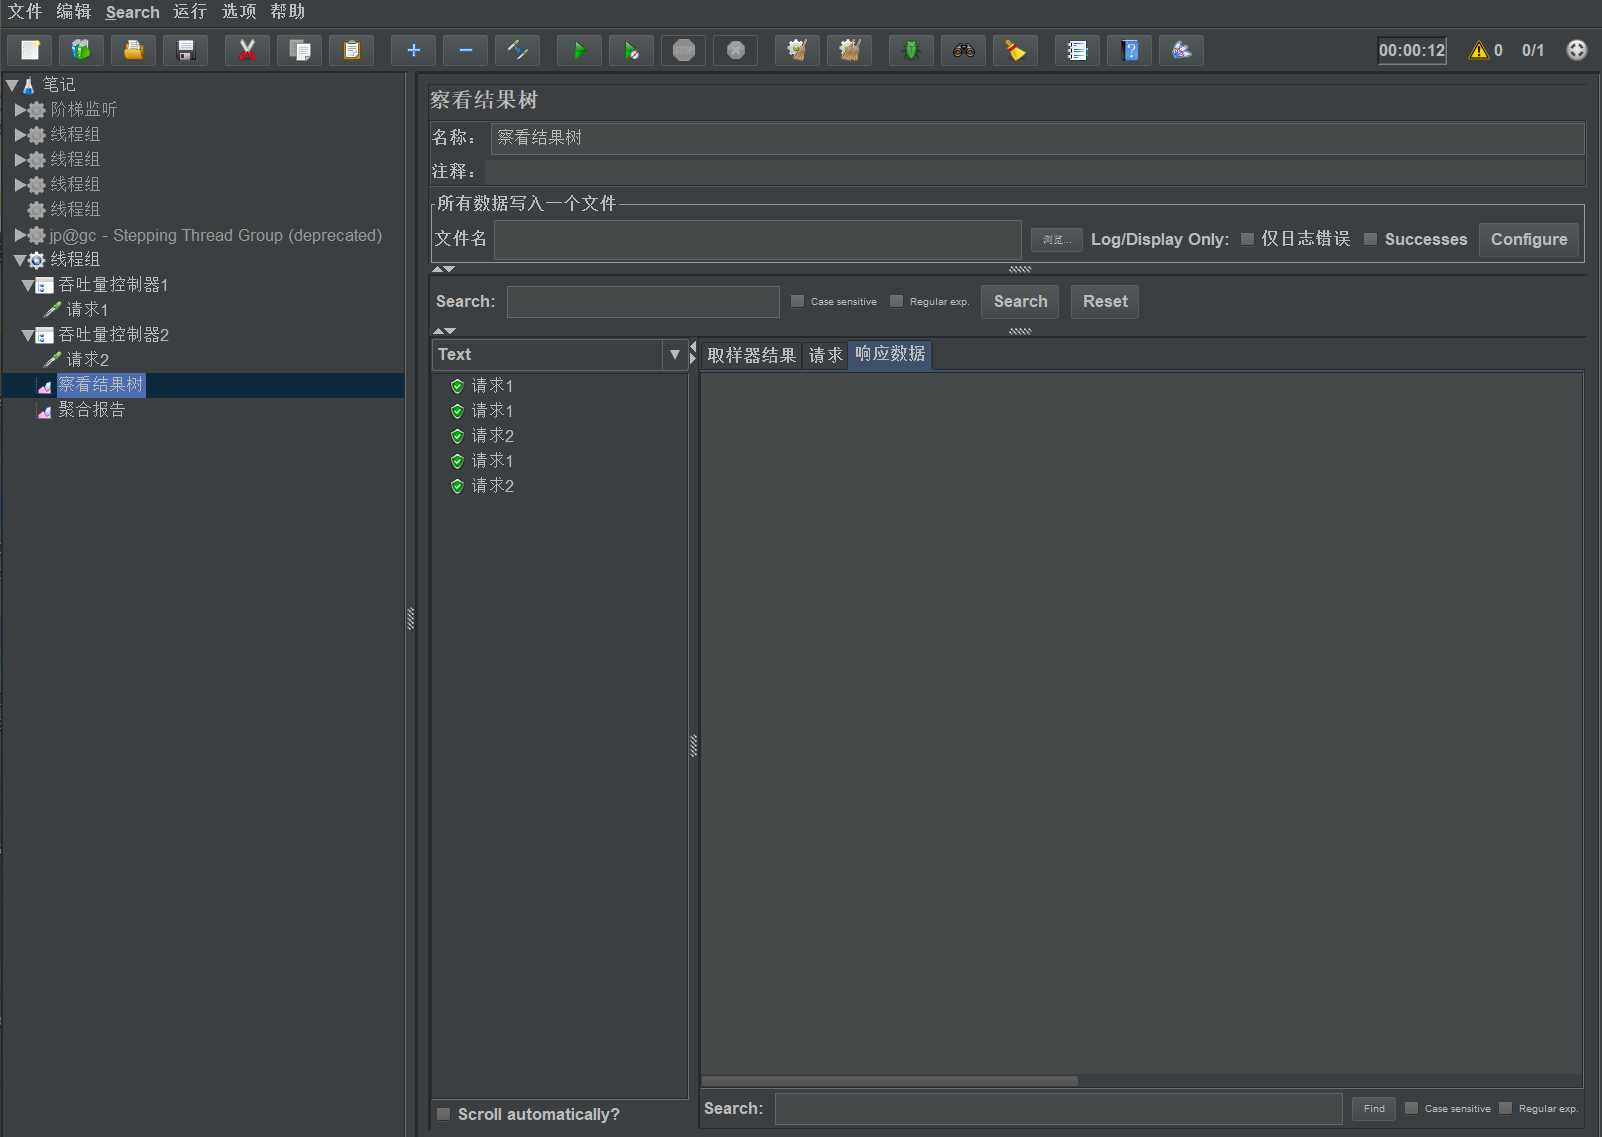
Task: Switch to 请求 tab
Action: 826,355
